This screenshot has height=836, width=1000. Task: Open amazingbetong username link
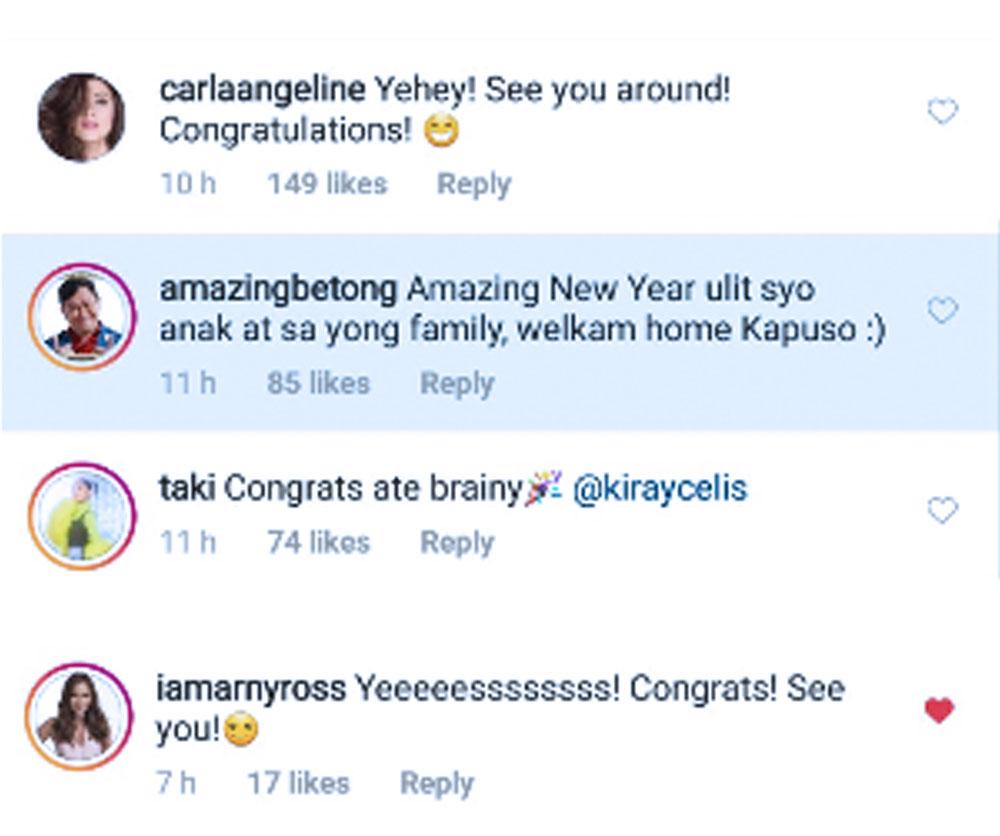tap(279, 290)
